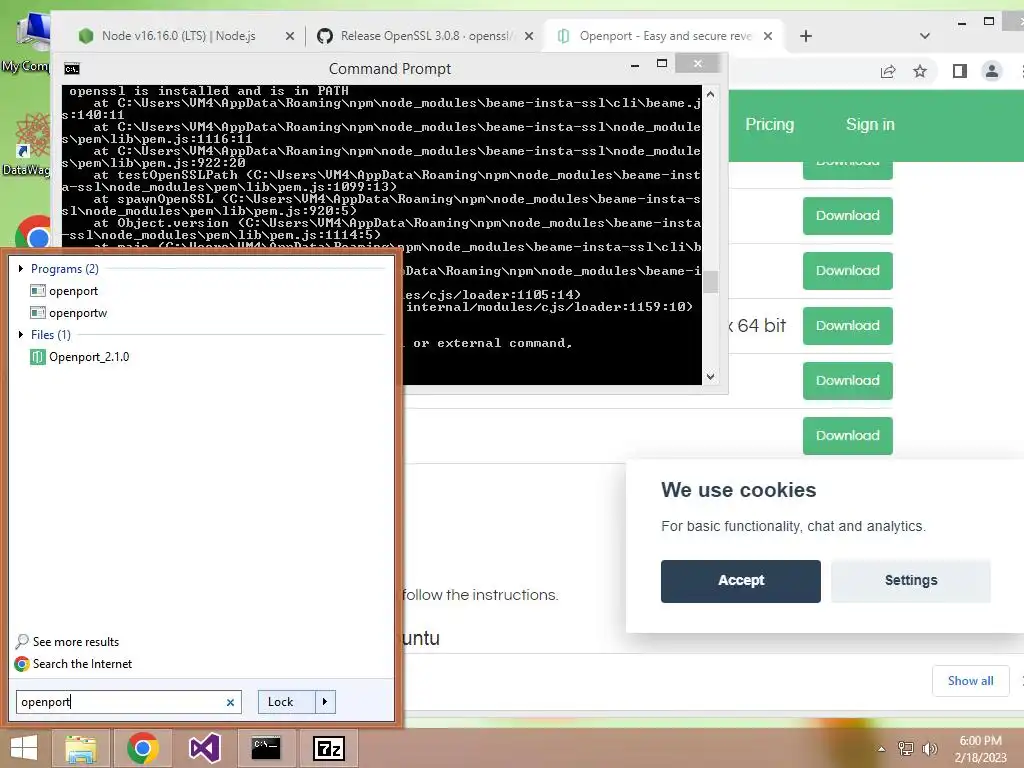Open cookie Settings
The width and height of the screenshot is (1024, 768).
tap(910, 581)
